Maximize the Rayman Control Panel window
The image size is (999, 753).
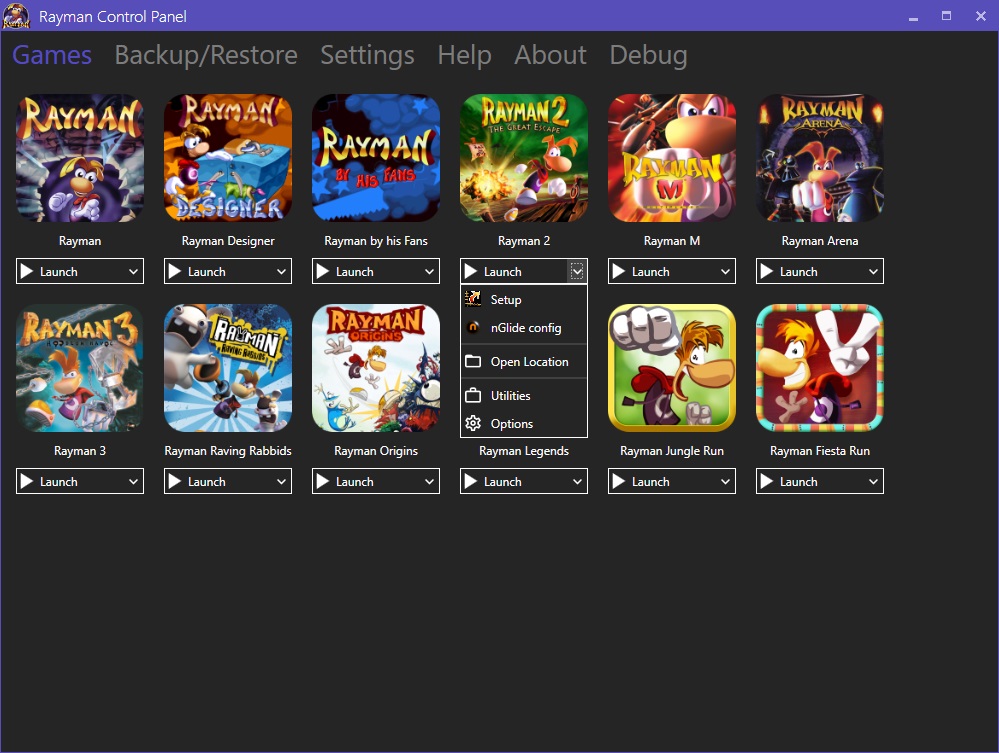[947, 17]
